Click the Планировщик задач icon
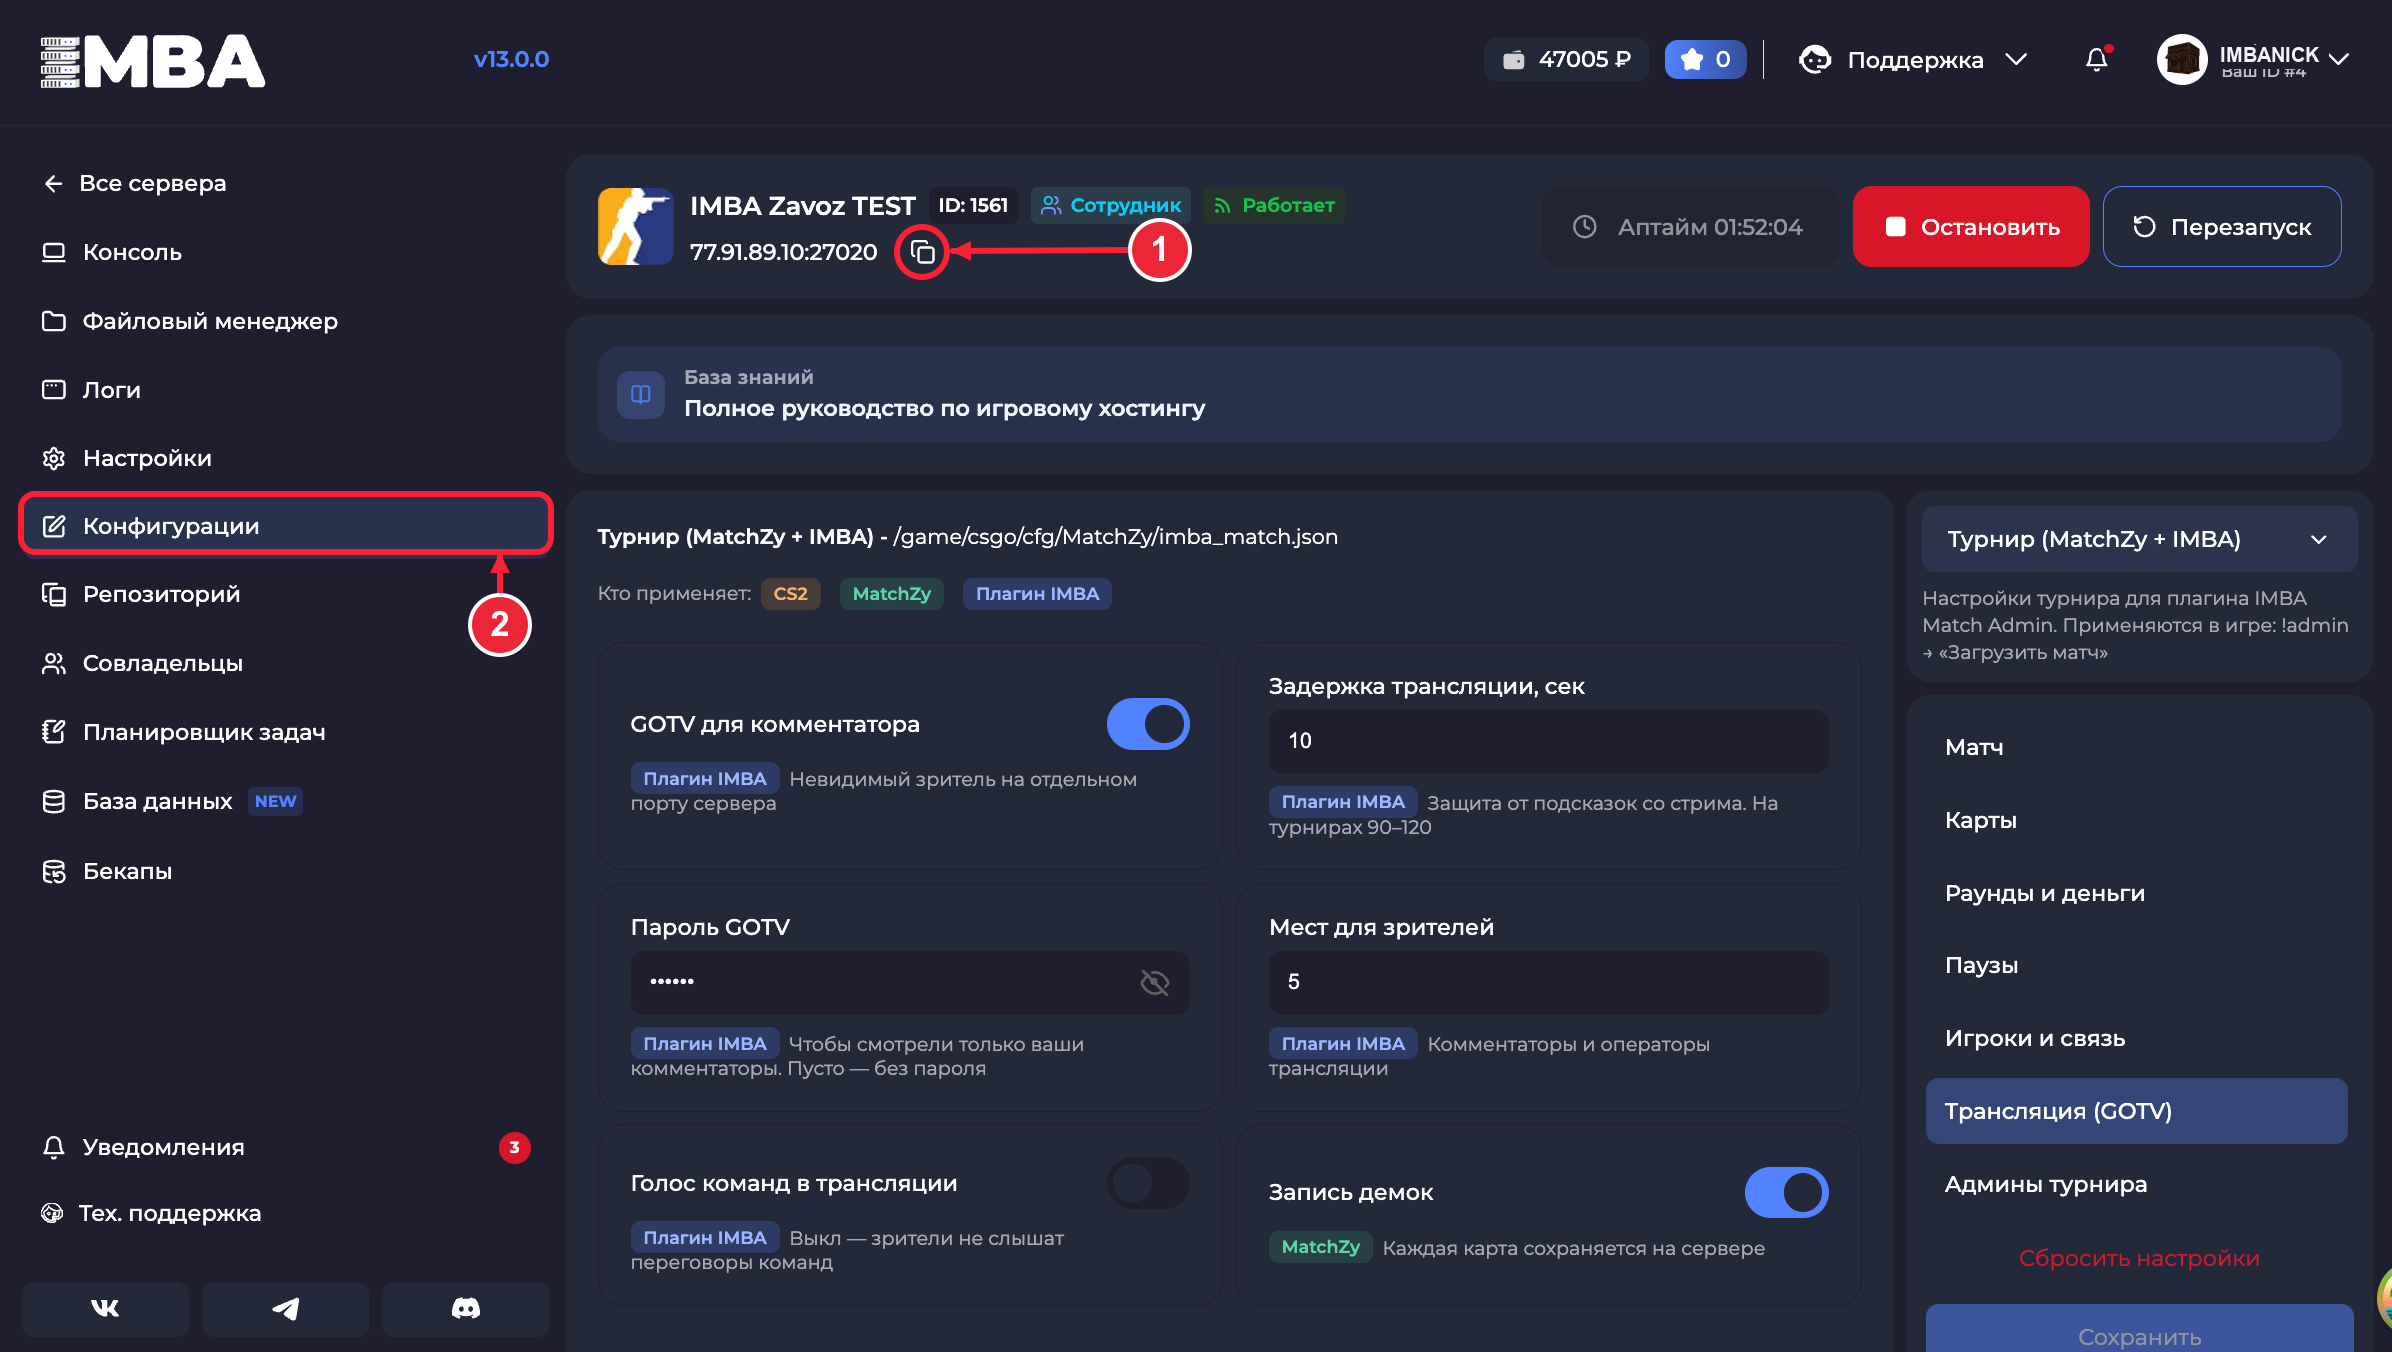 (x=54, y=732)
